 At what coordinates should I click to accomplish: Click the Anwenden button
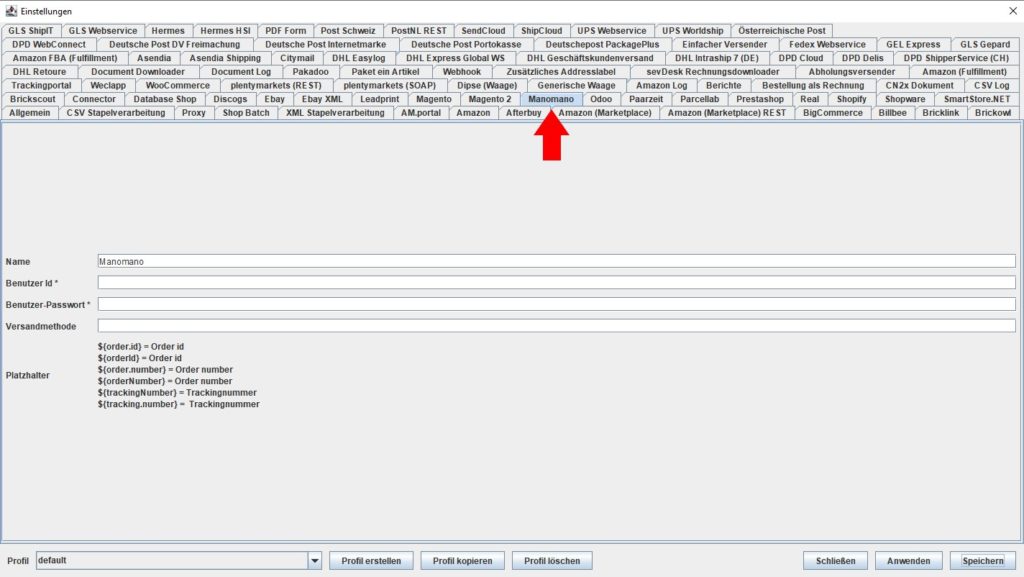click(908, 561)
